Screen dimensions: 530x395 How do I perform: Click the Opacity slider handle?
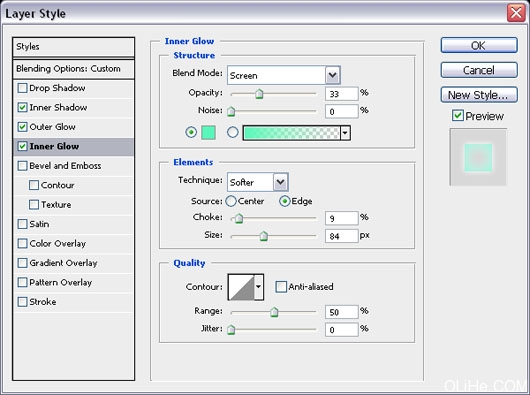coord(259,94)
